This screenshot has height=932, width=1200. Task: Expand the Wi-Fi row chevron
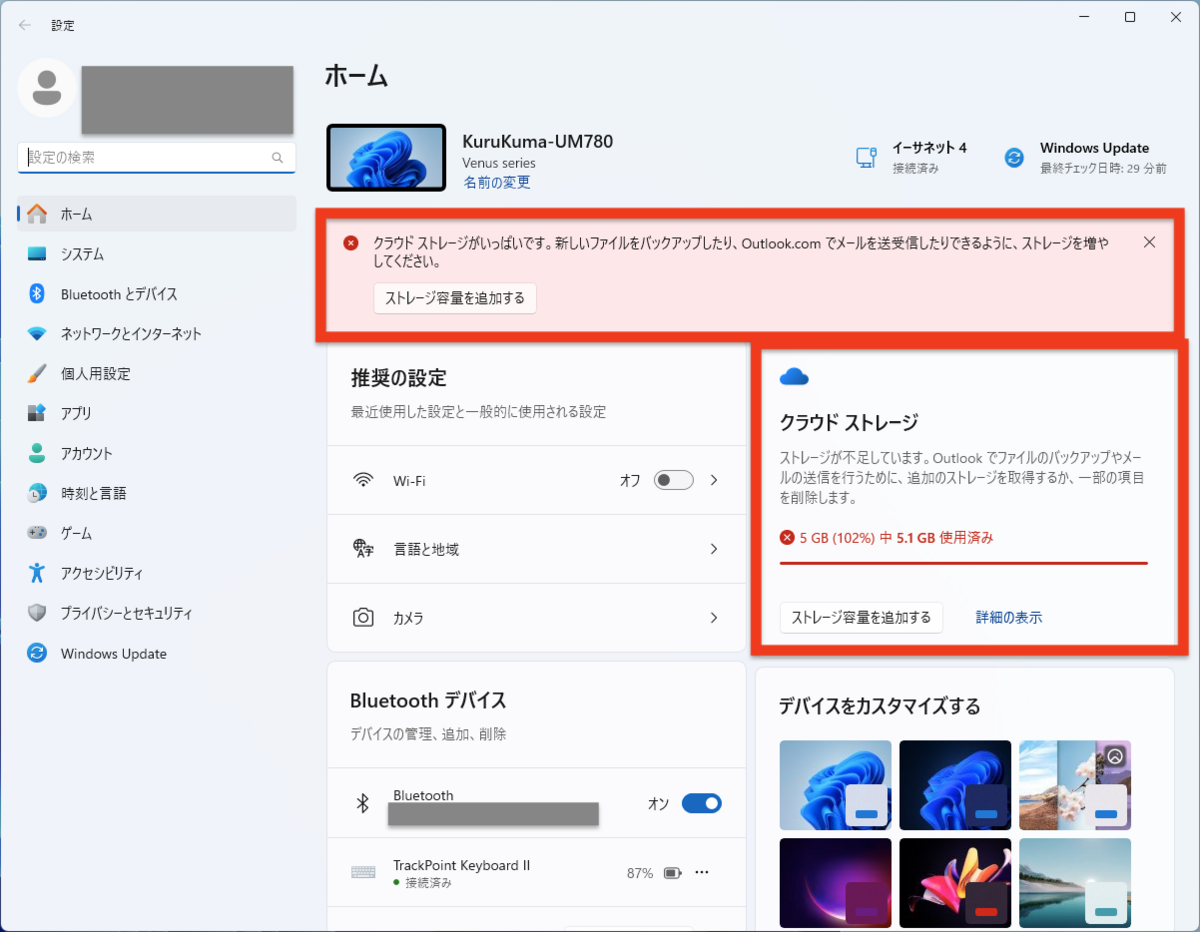coord(714,480)
